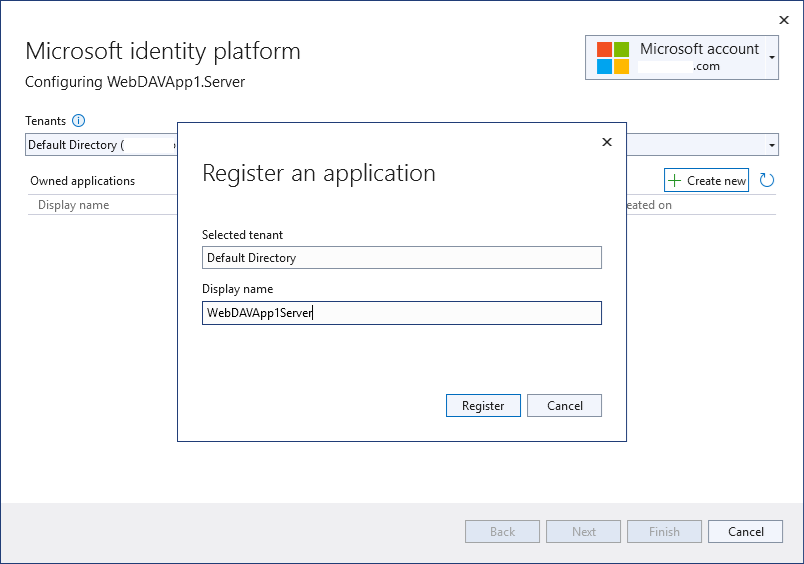The height and width of the screenshot is (564, 804).
Task: Close the Microsoft identity platform window
Action: pyautogui.click(x=784, y=20)
